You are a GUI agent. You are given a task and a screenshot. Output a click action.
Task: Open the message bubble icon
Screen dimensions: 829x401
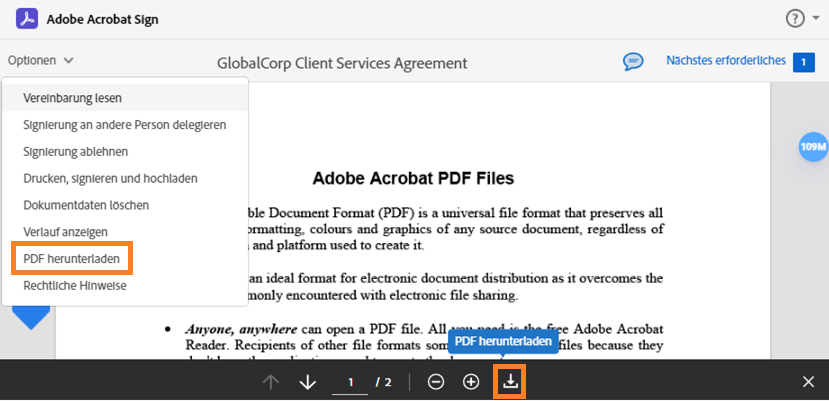point(633,61)
